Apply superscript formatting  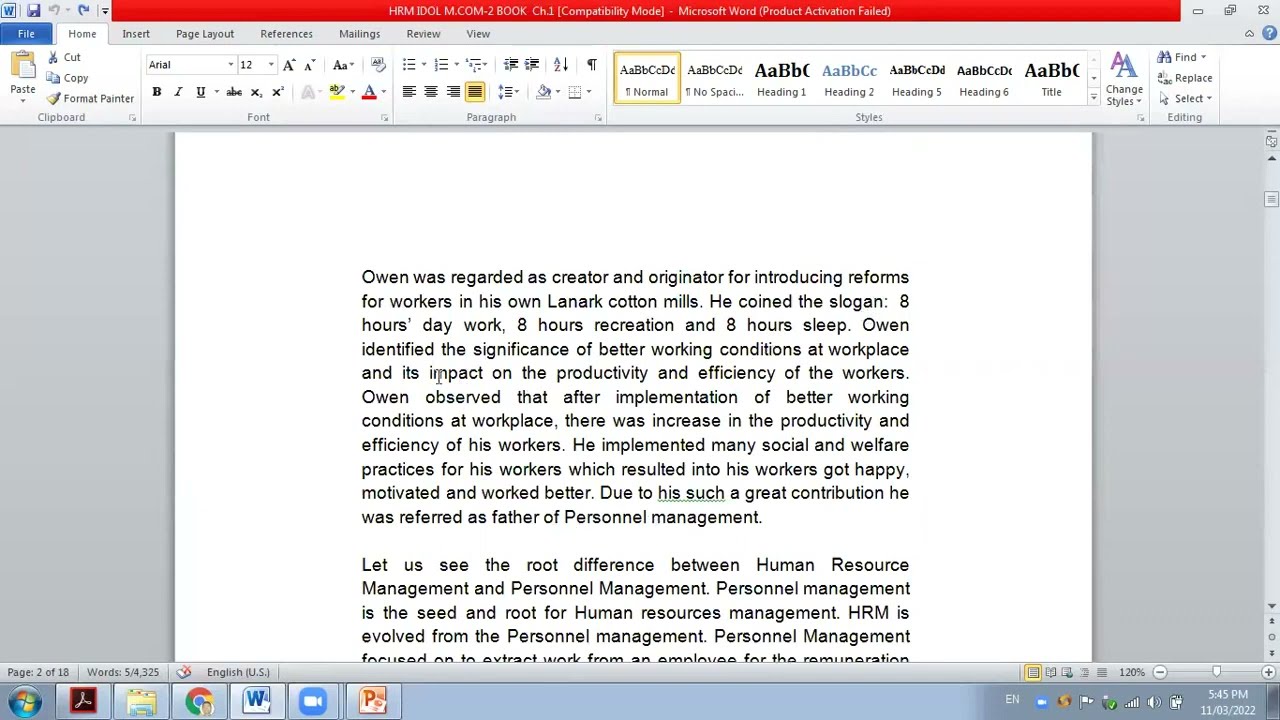point(277,92)
